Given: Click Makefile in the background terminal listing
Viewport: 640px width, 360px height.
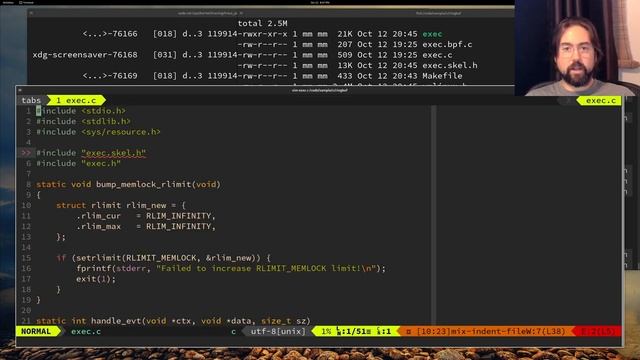Looking at the screenshot, I should 442,76.
